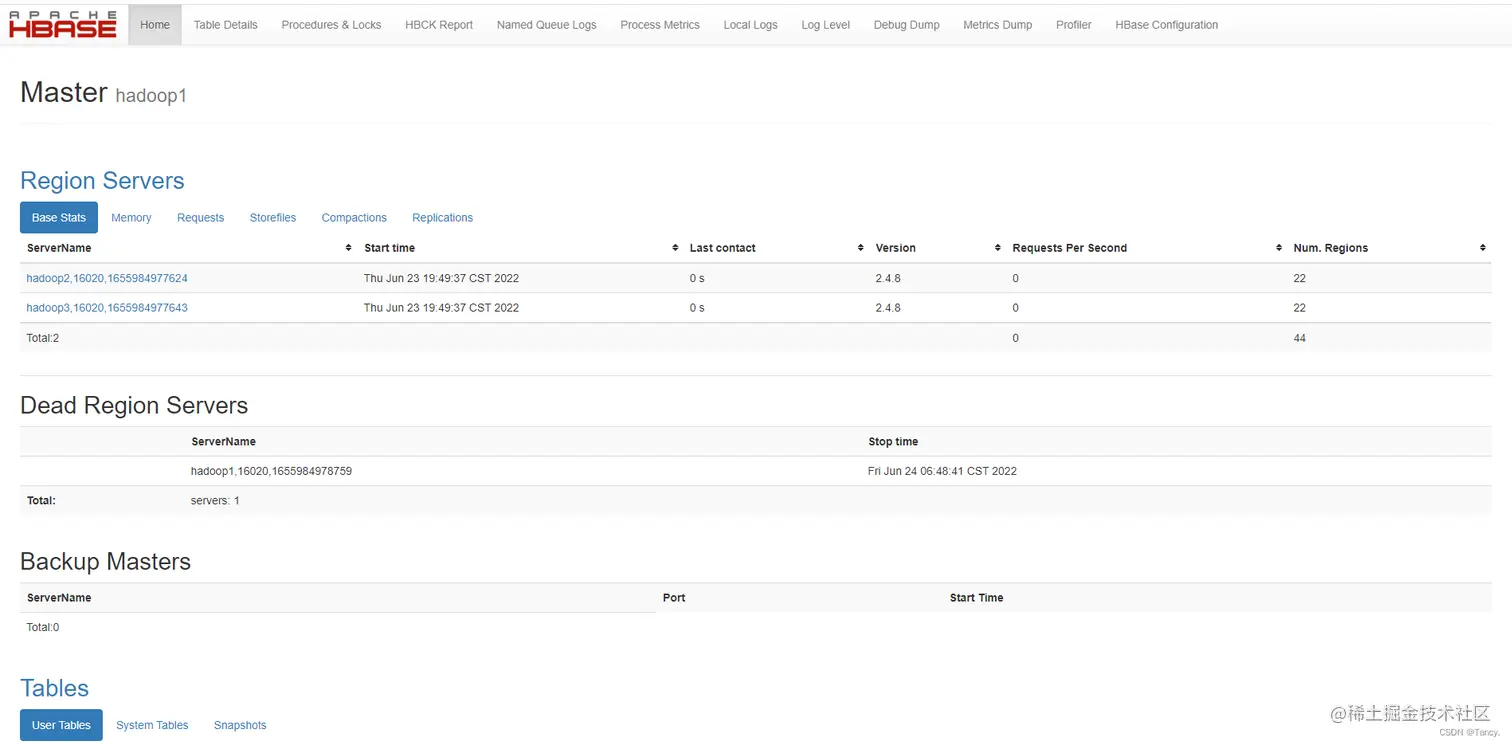Open the Metrics Dump page
Screen dimensions: 1512x745
(997, 25)
